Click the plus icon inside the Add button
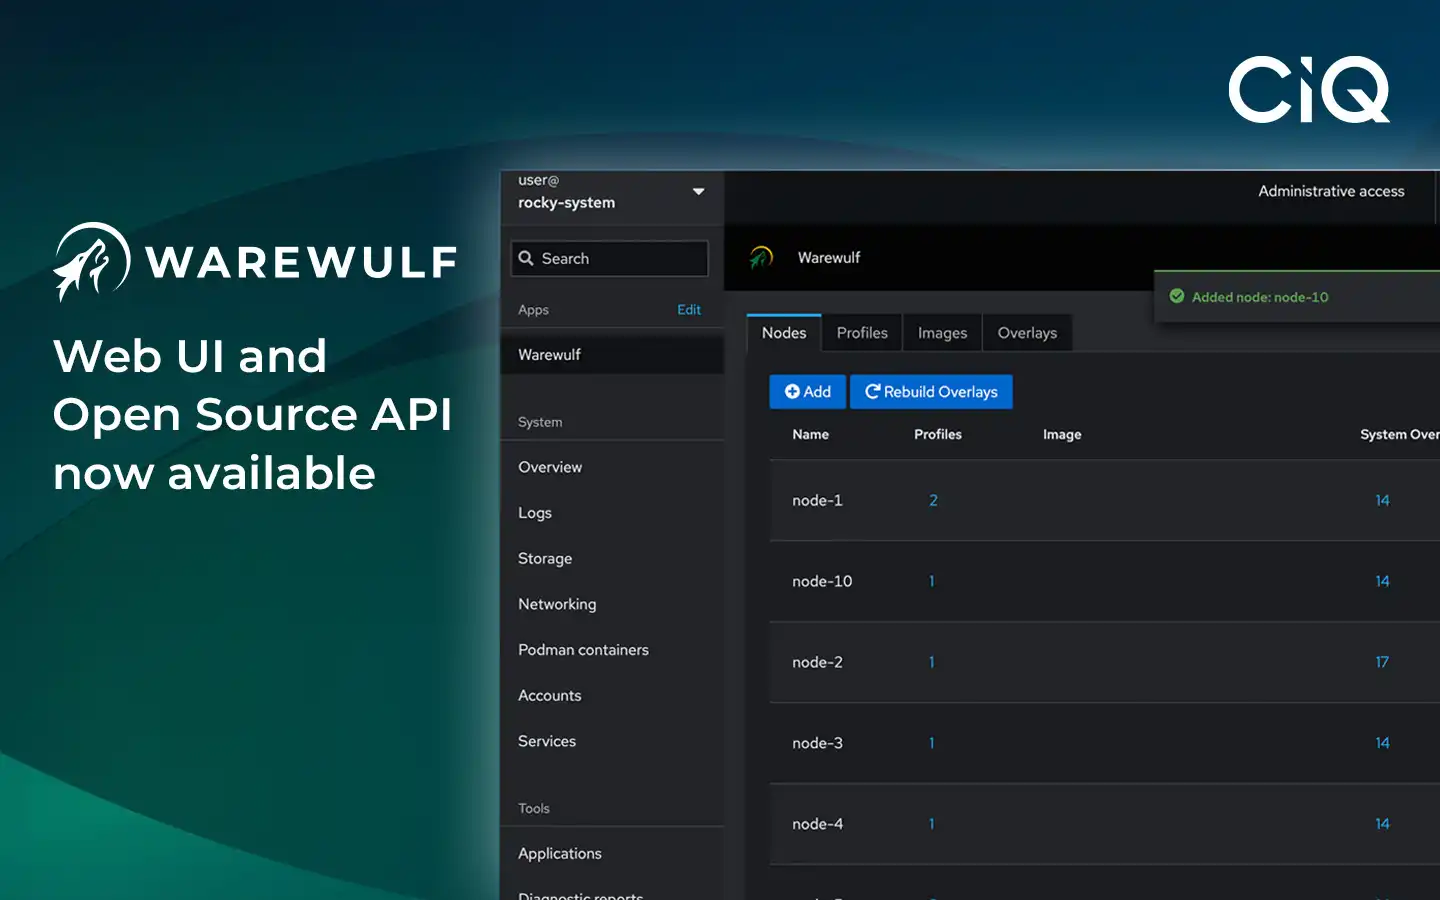This screenshot has width=1440, height=900. 792,391
